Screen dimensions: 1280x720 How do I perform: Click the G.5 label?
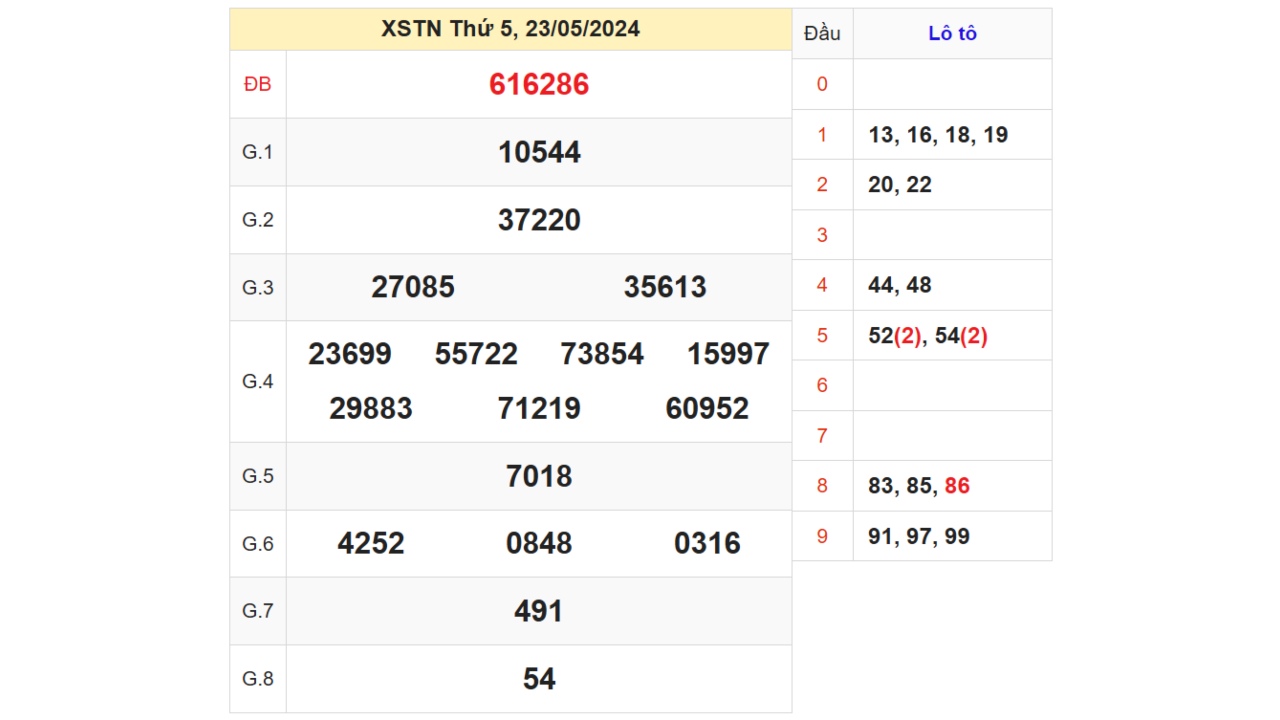[258, 476]
